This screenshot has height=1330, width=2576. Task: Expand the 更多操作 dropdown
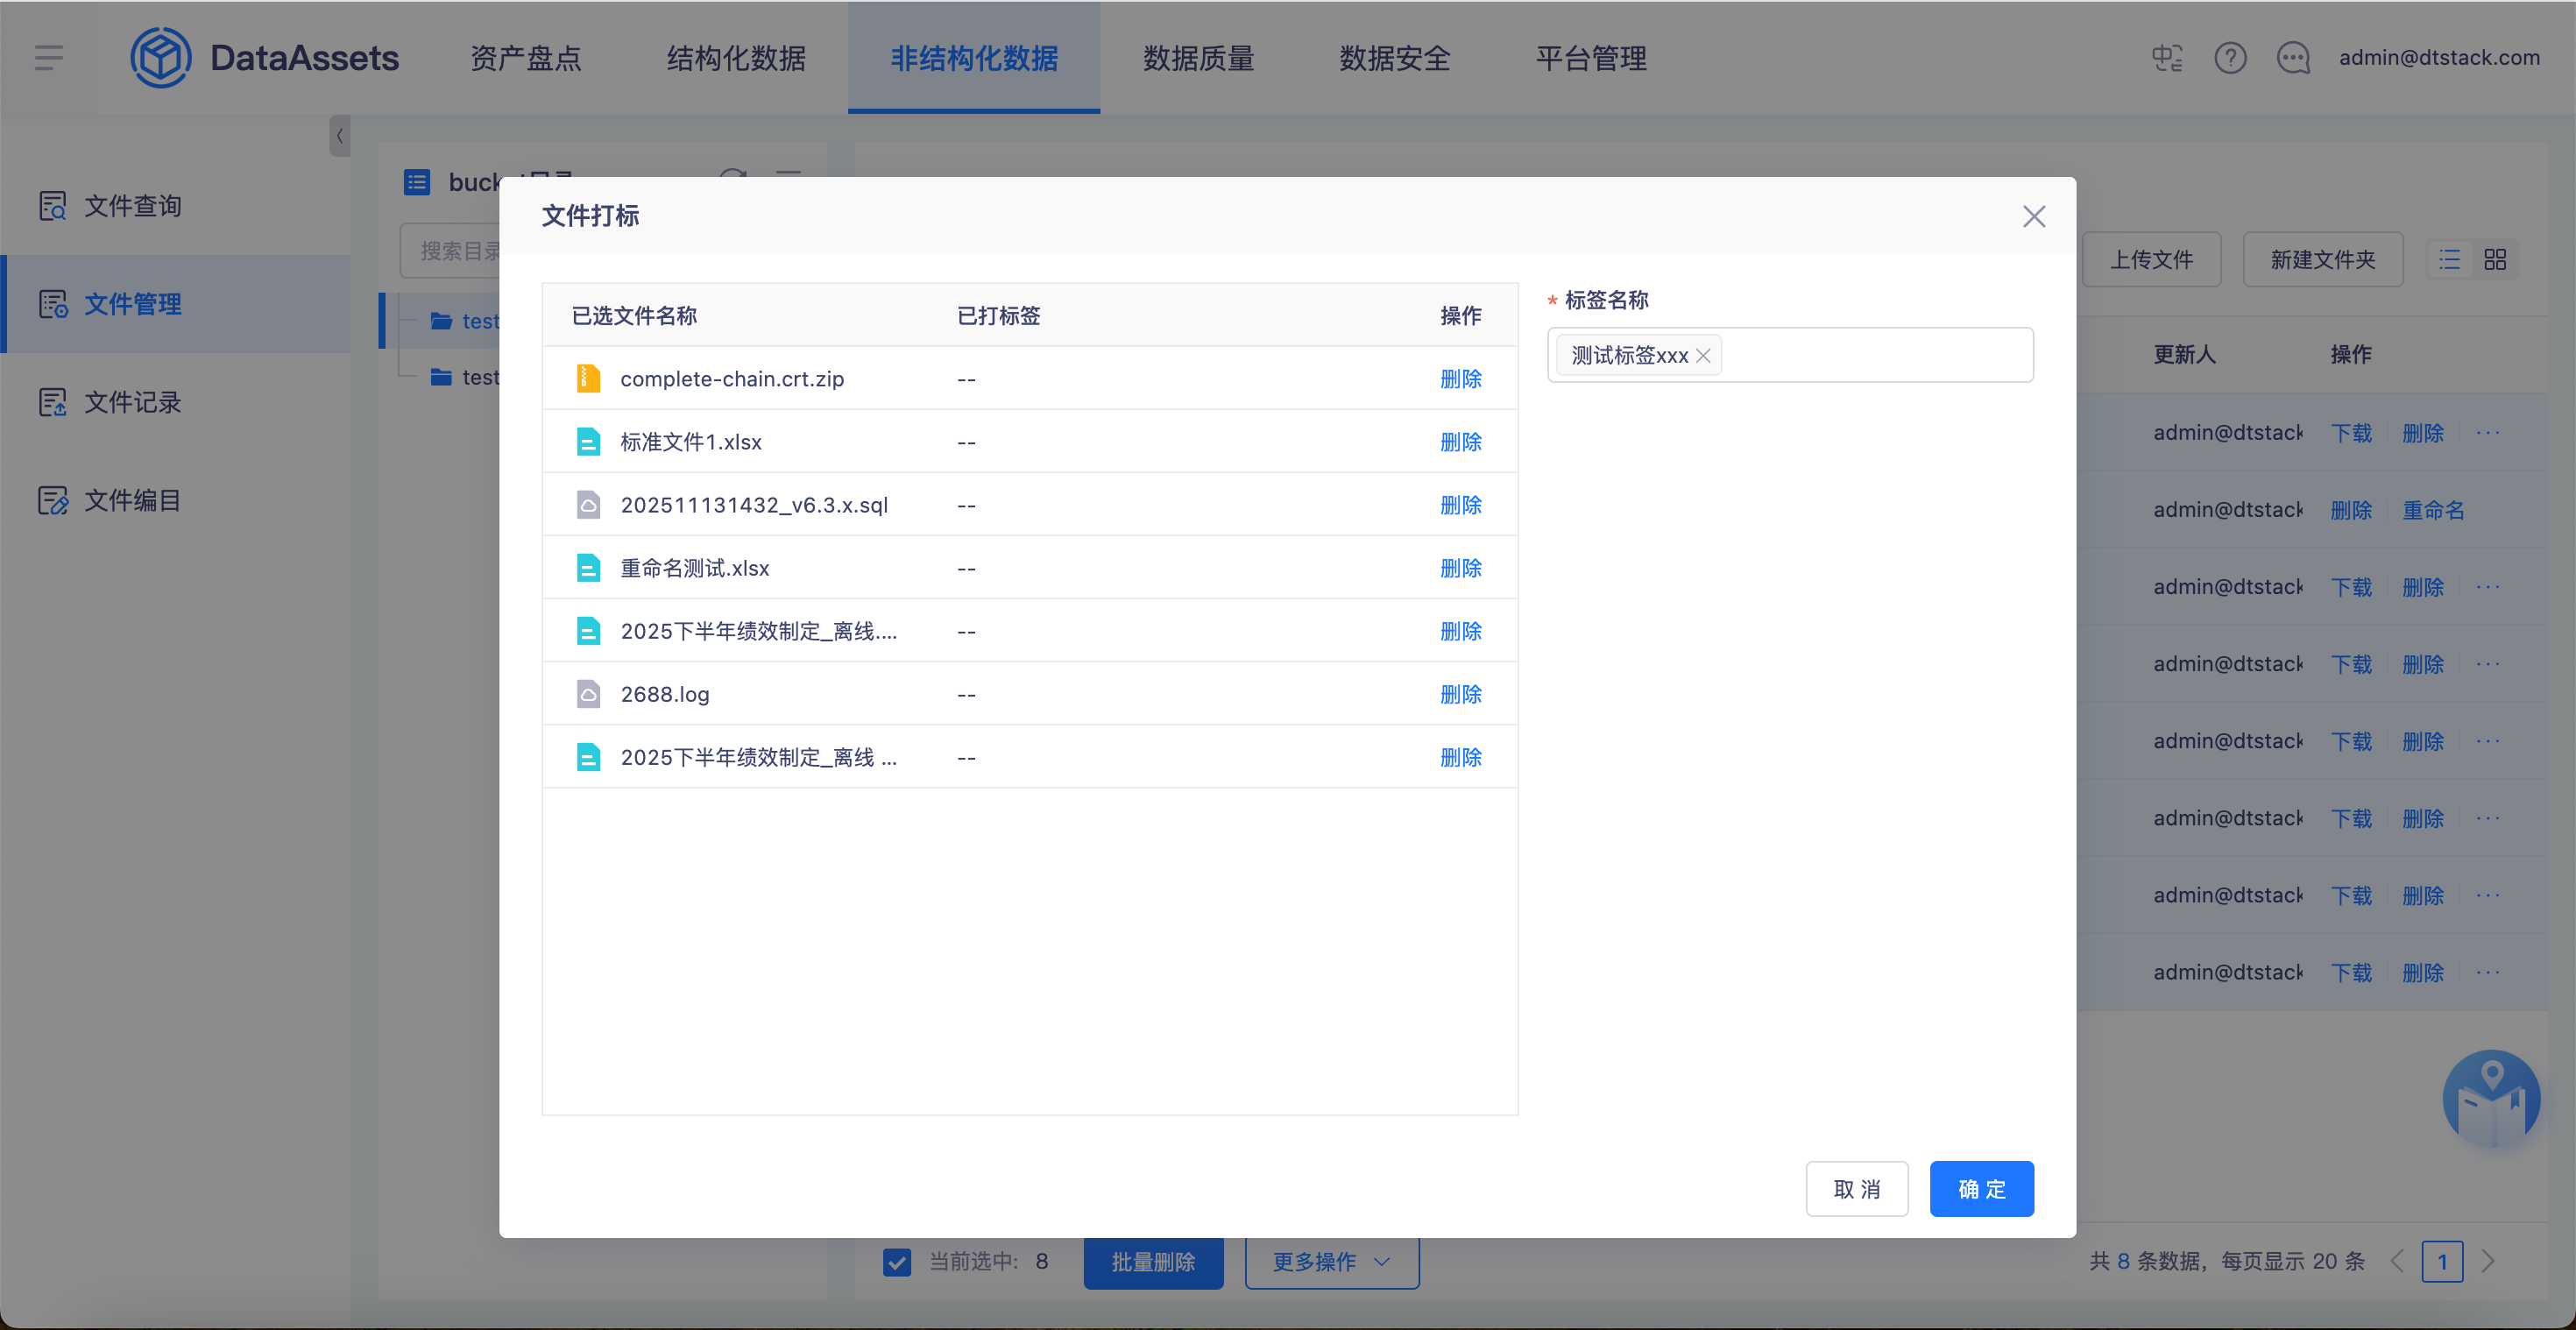[x=1331, y=1262]
